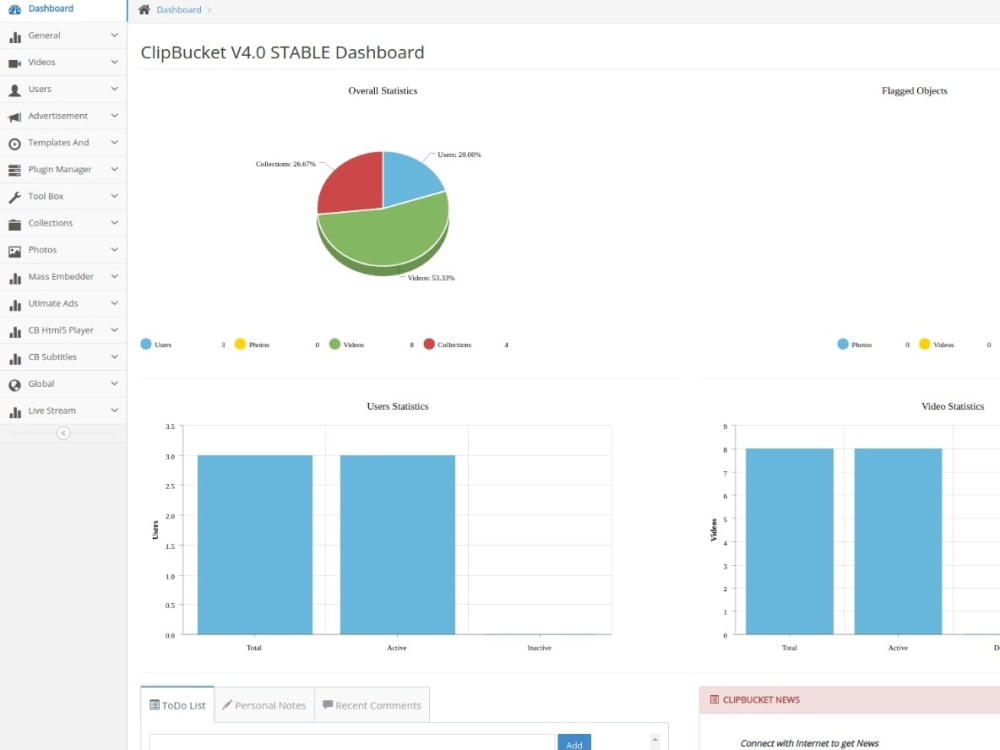Click the Personal Notes pencil icon
The height and width of the screenshot is (750, 1000).
click(227, 705)
